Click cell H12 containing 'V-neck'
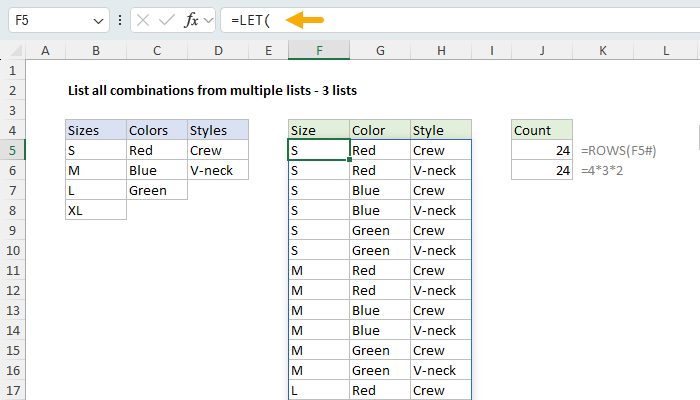The width and height of the screenshot is (700, 400). [x=441, y=291]
